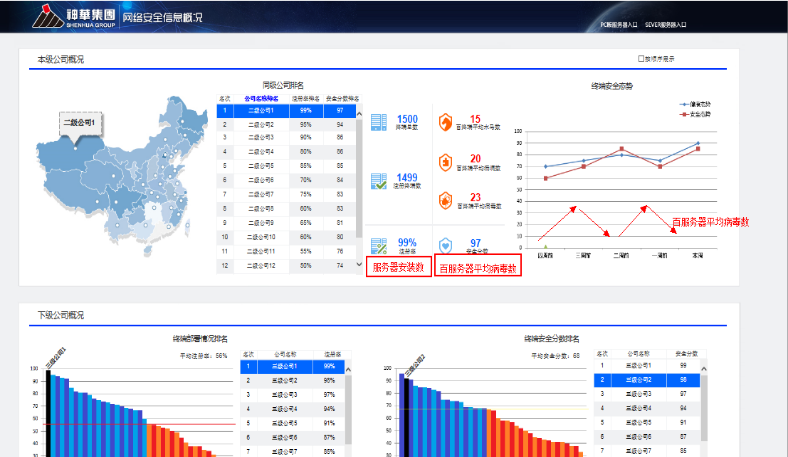The height and width of the screenshot is (457, 788).
Task: Click the red value 20
Action: pyautogui.click(x=475, y=158)
